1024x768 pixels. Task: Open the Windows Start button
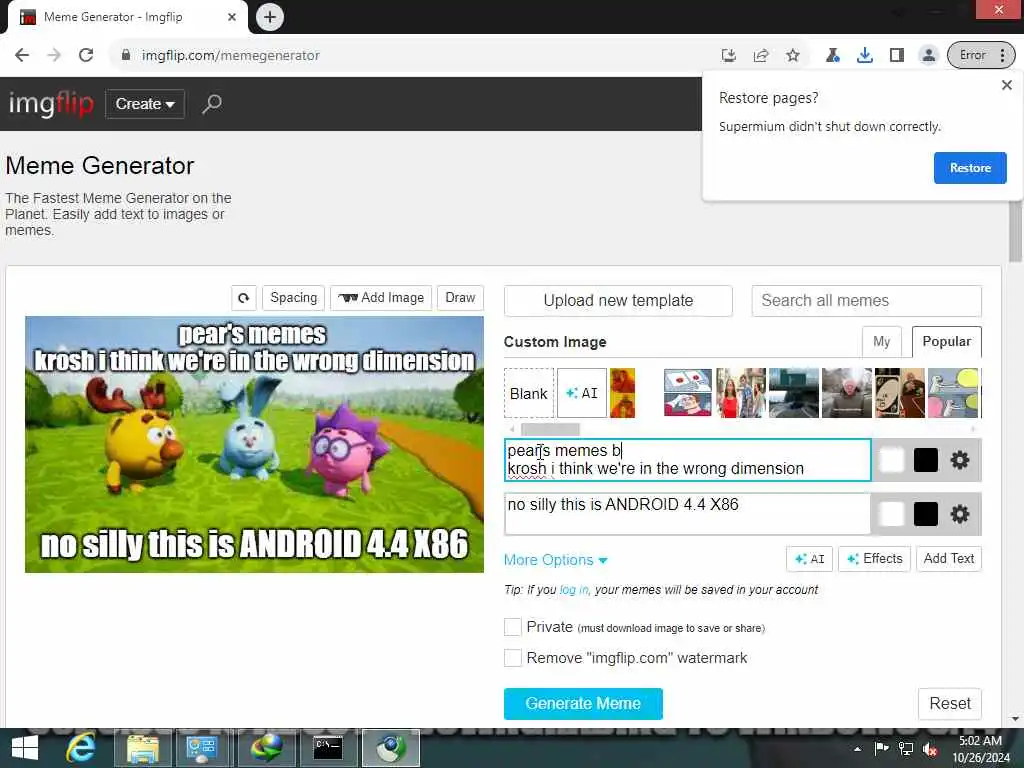click(x=25, y=748)
